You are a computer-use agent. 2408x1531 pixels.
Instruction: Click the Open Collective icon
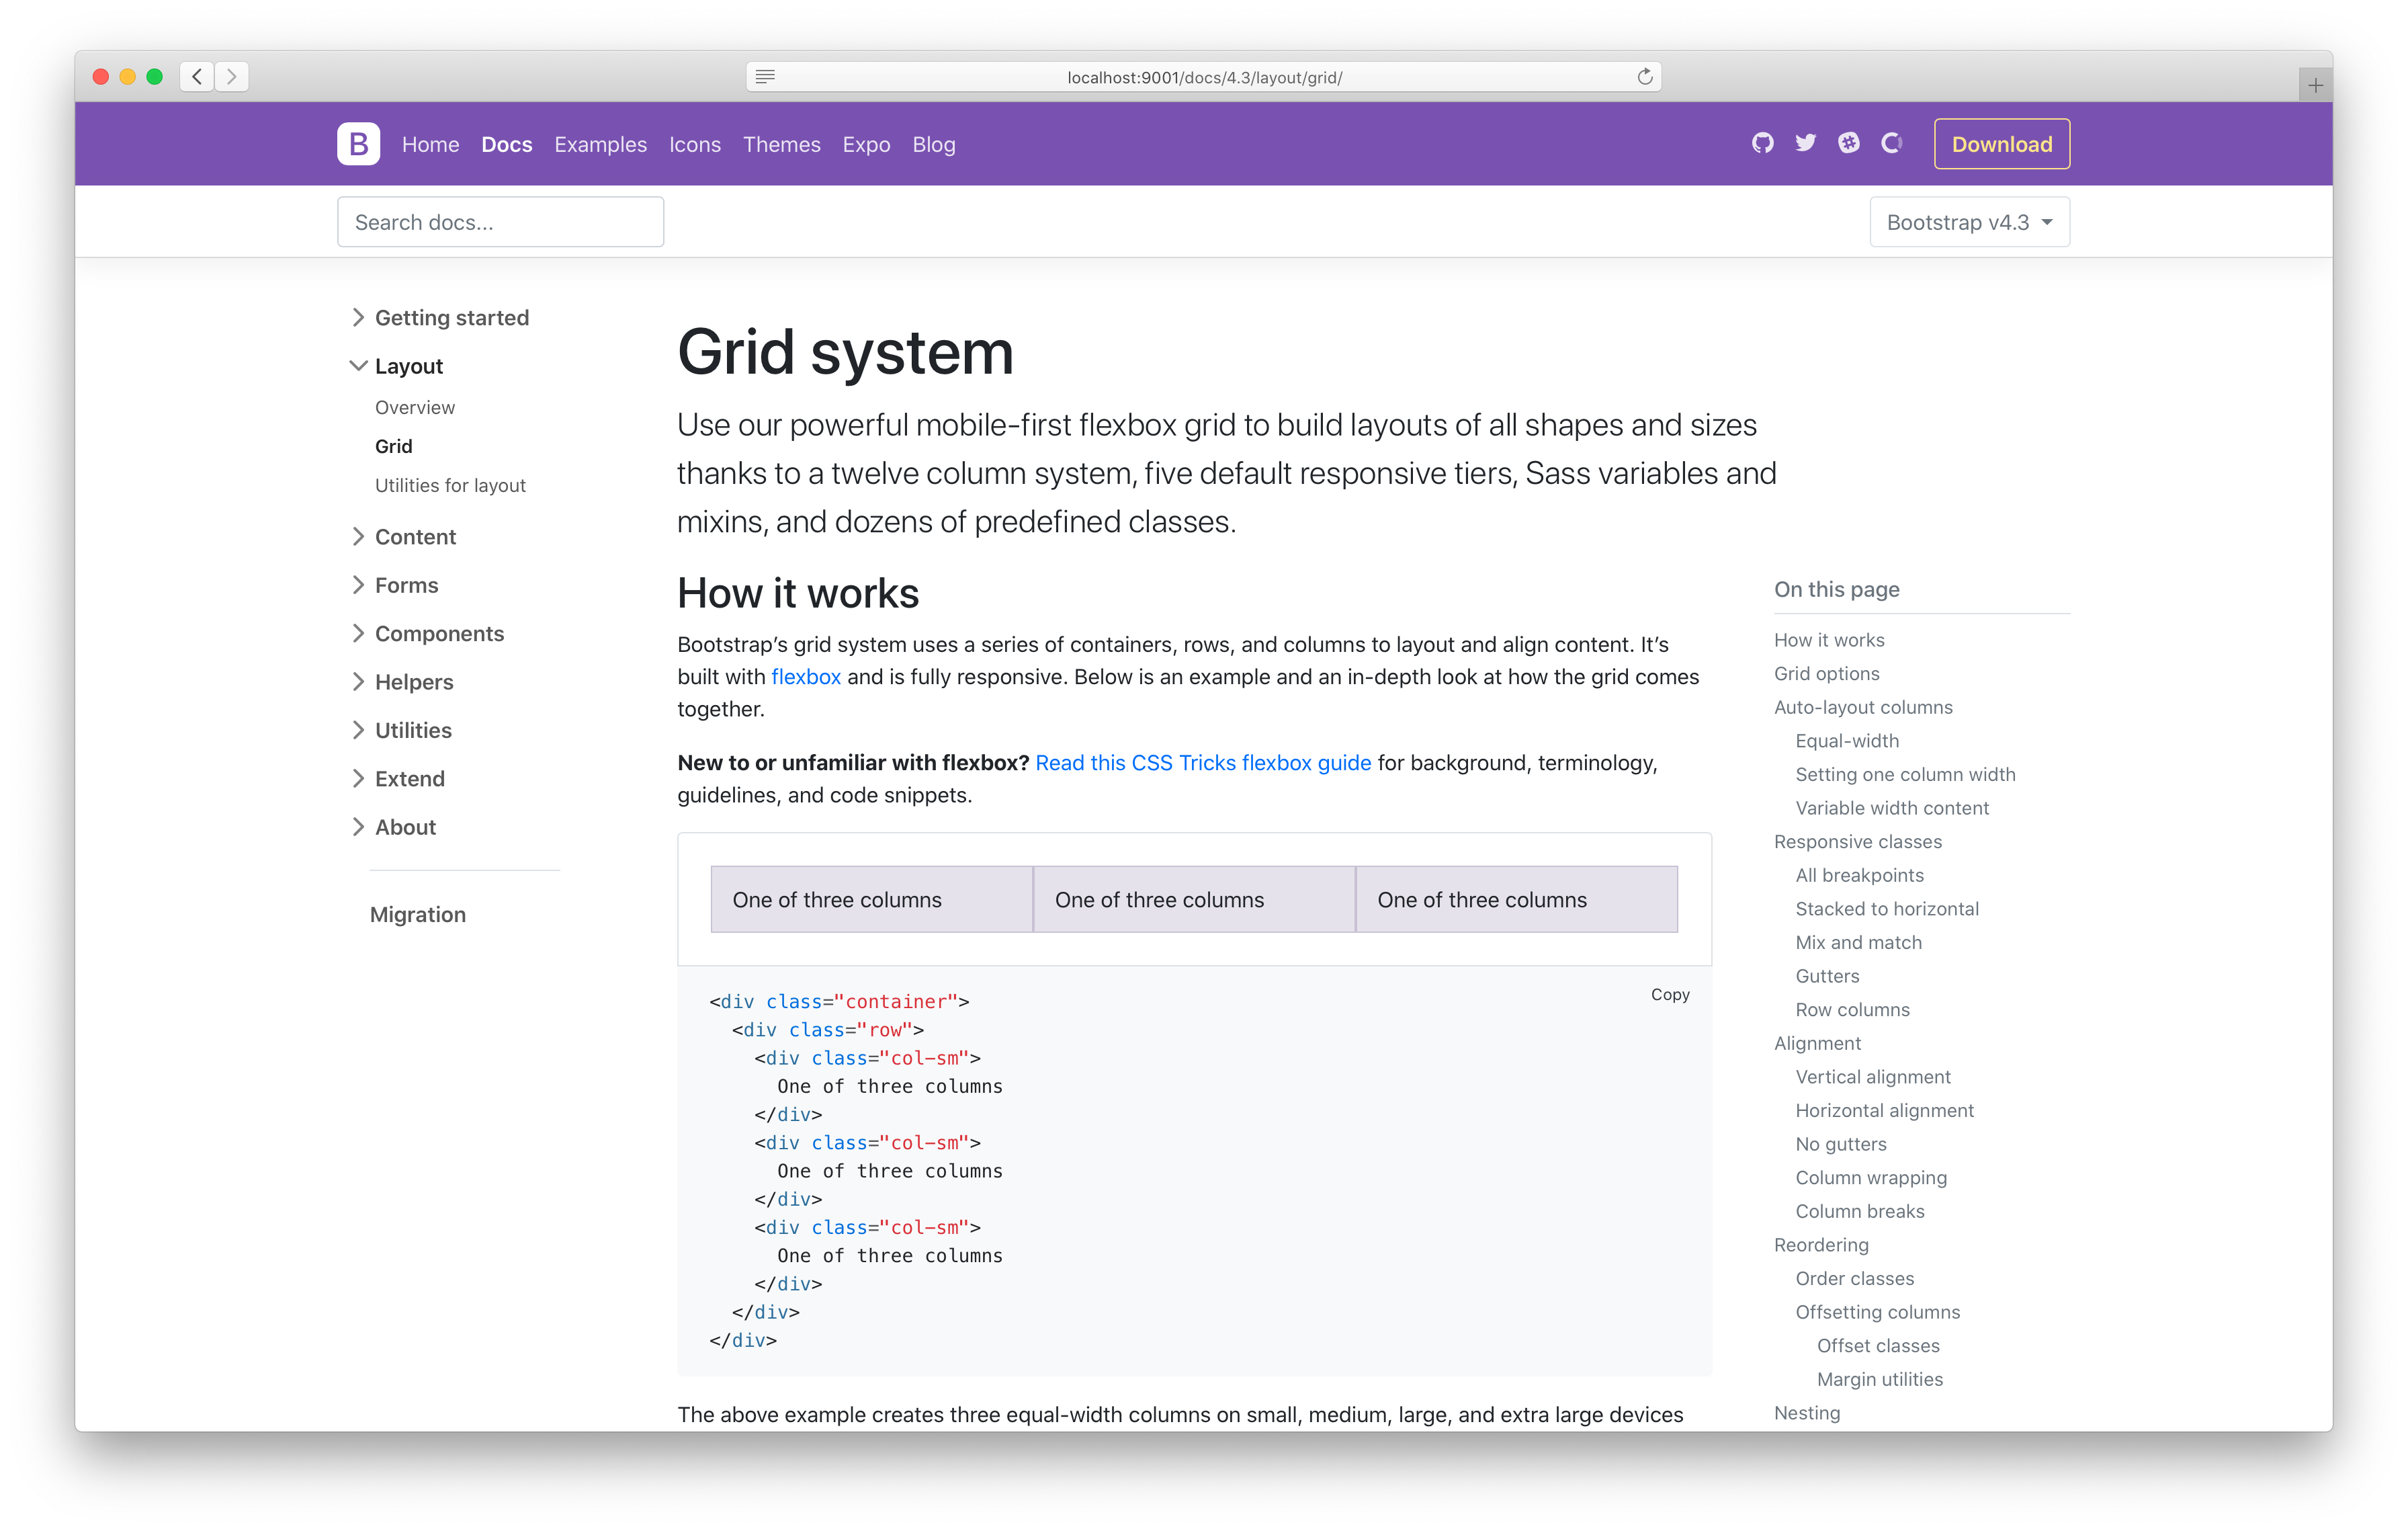(1891, 143)
